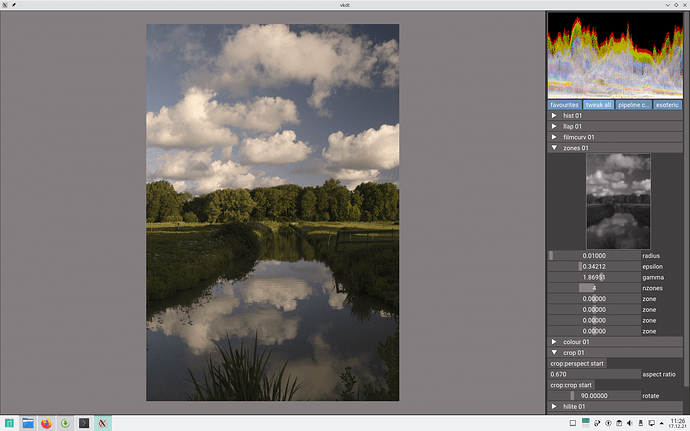Expand the hilite 01 module
The height and width of the screenshot is (431, 690).
555,406
